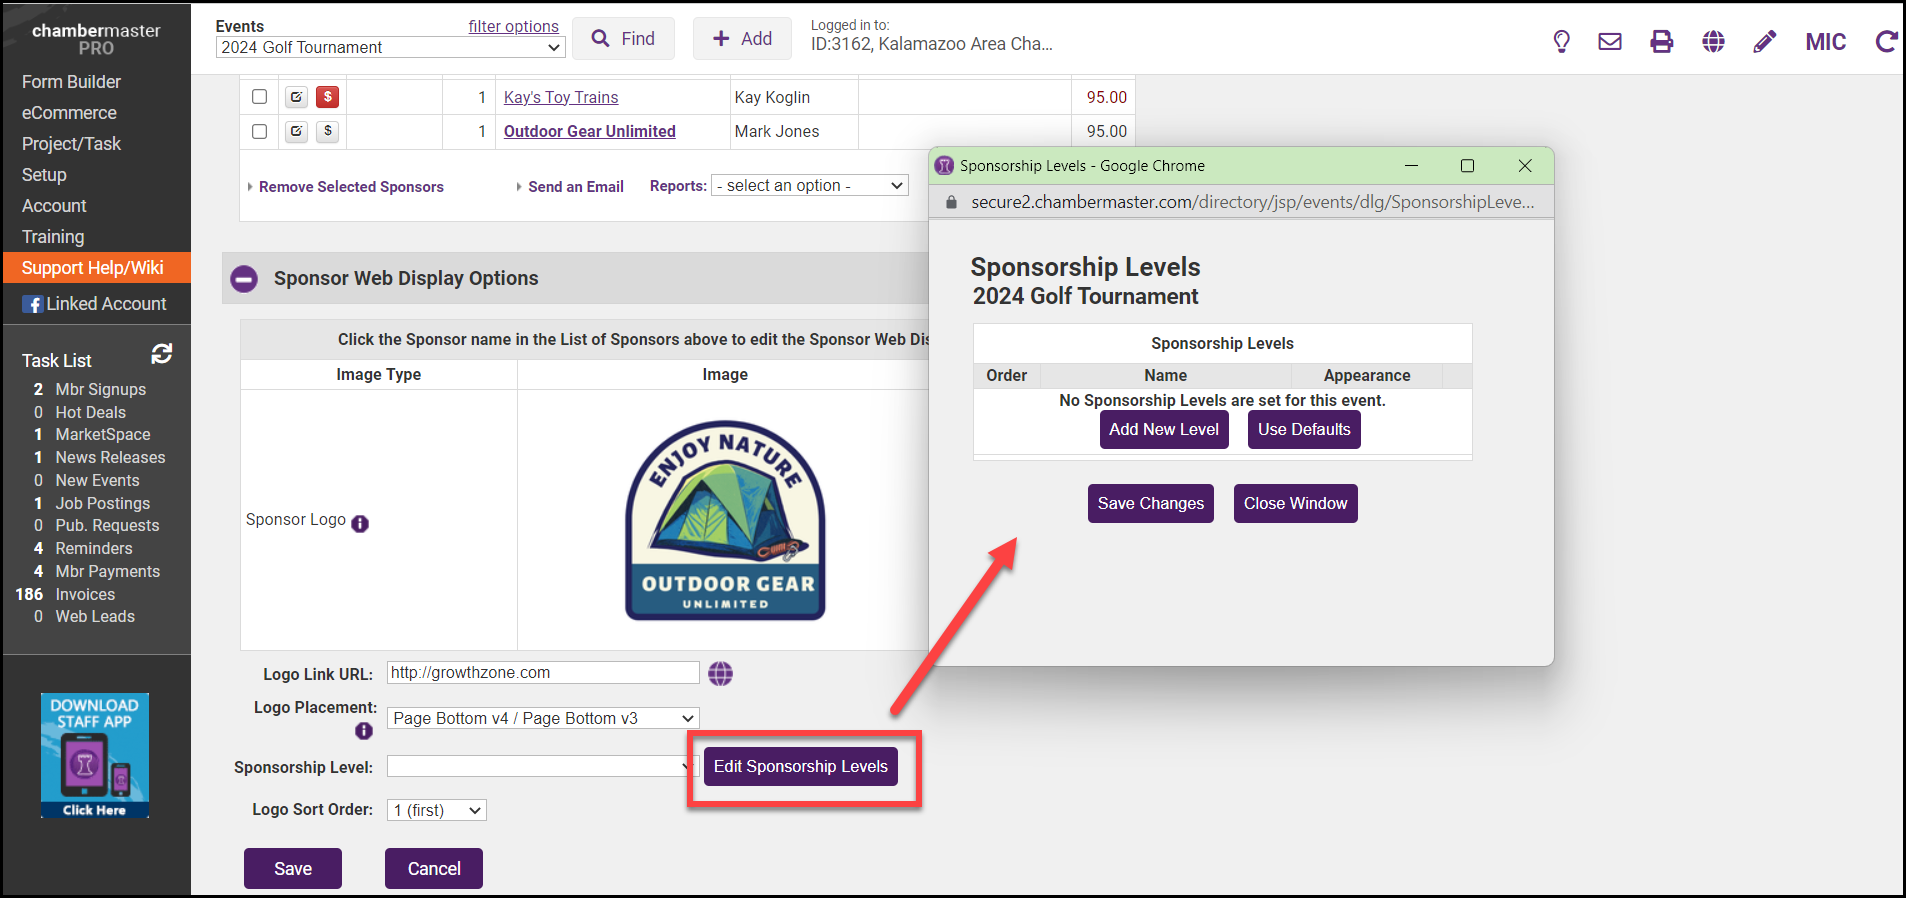Click the Add New Level button

click(1163, 430)
